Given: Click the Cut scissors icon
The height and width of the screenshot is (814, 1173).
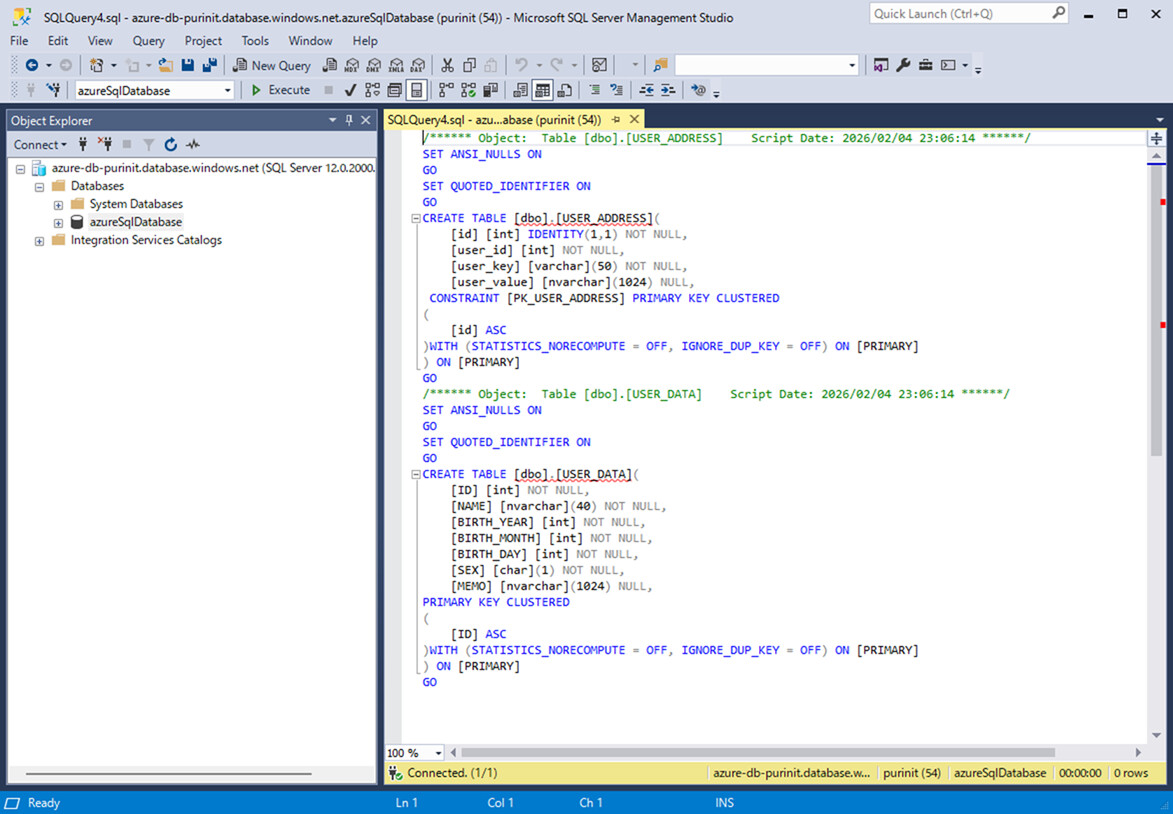Looking at the screenshot, I should pyautogui.click(x=447, y=65).
